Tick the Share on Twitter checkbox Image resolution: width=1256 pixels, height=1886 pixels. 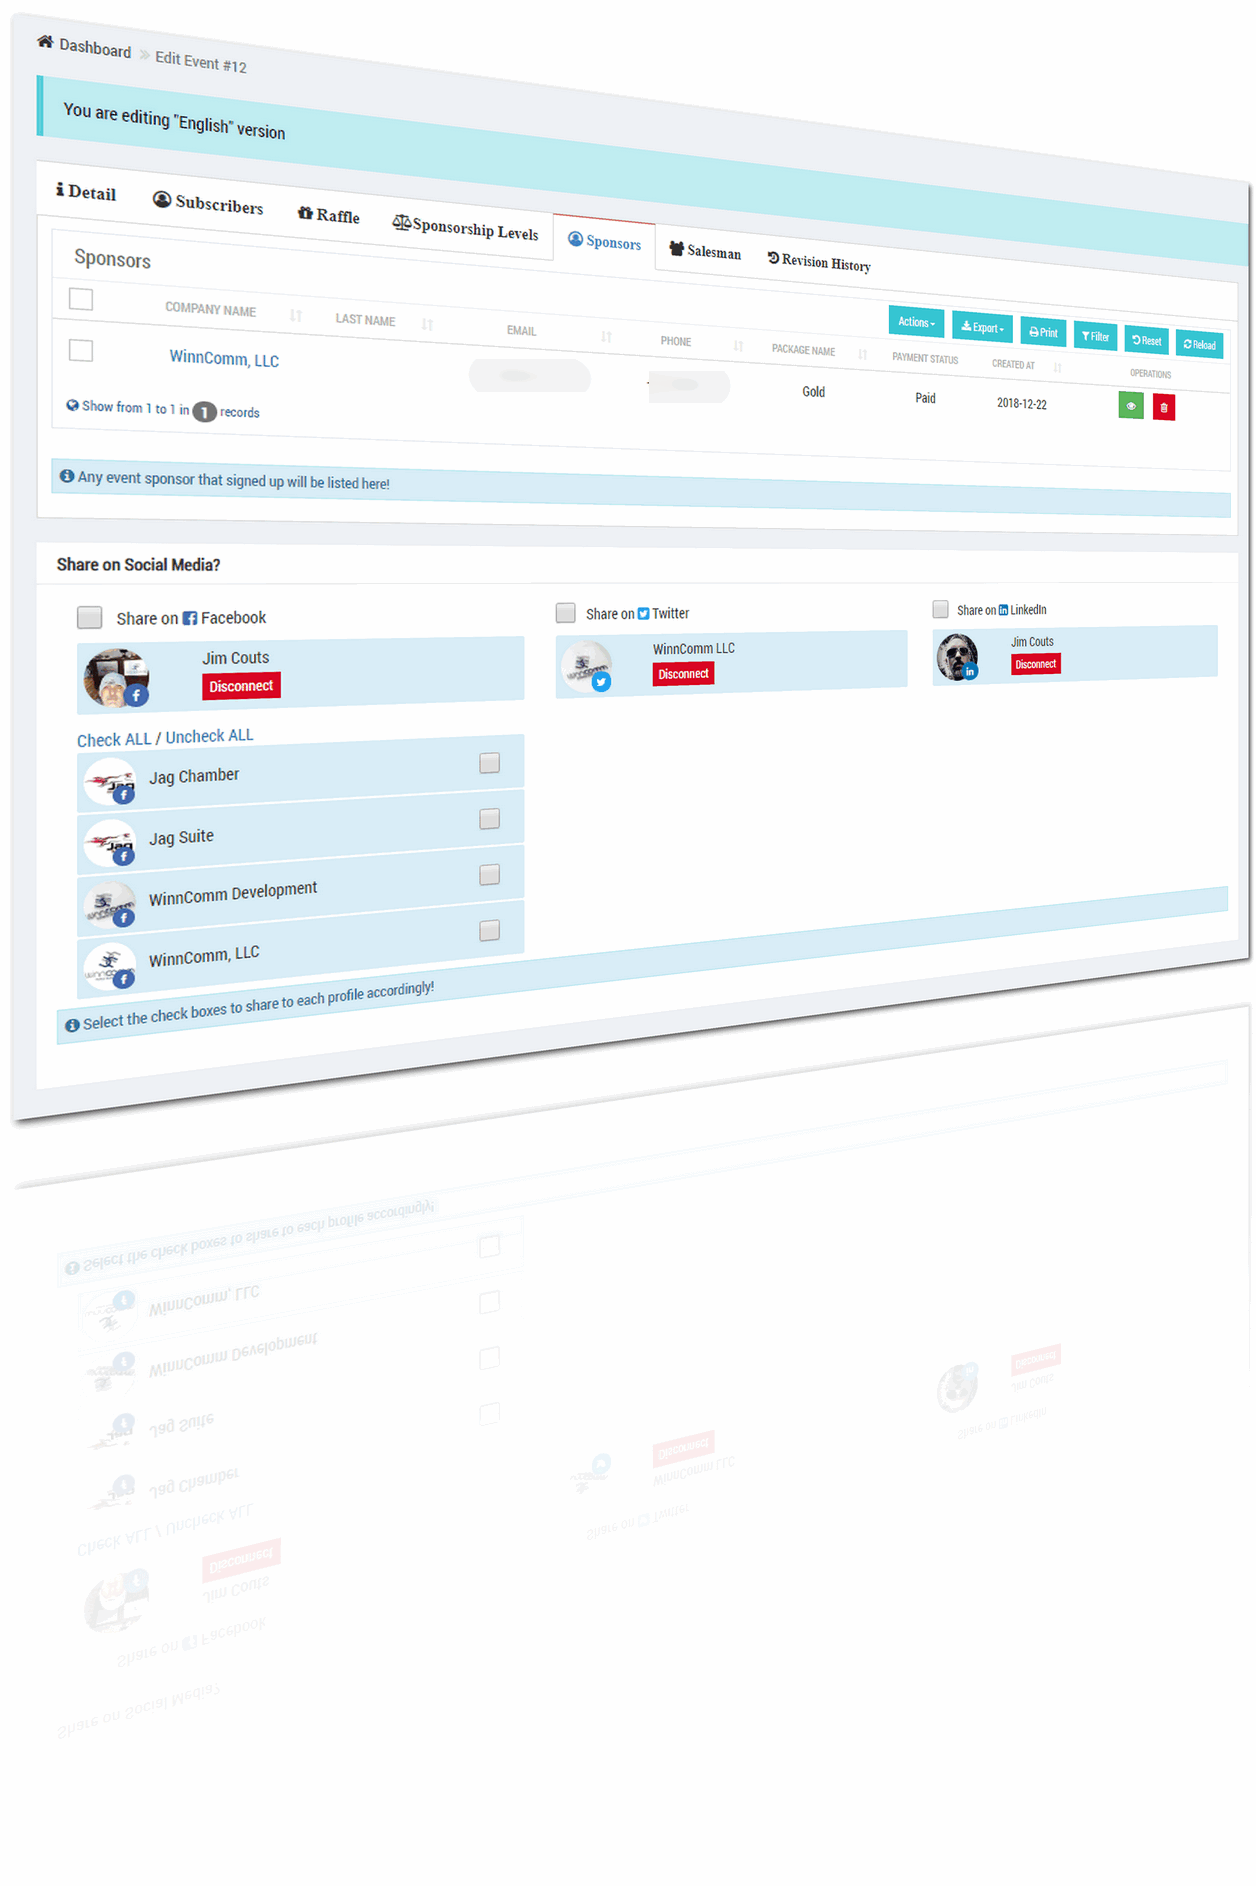pyautogui.click(x=566, y=612)
